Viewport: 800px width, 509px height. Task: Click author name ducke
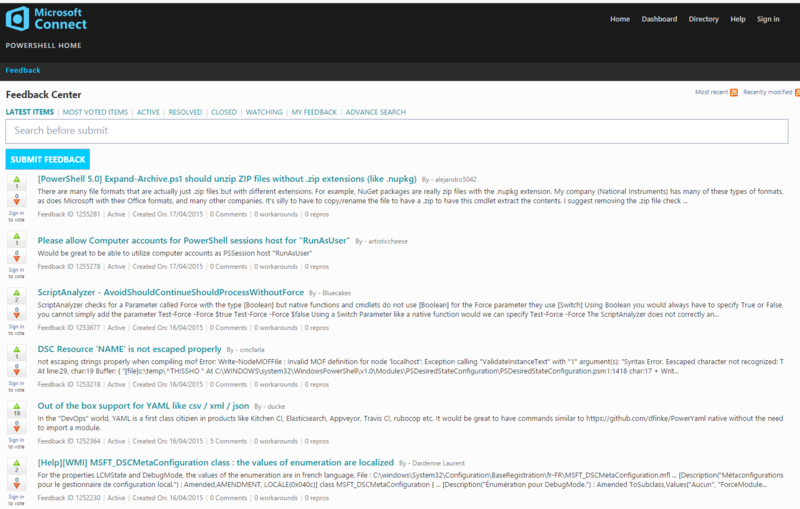[276, 406]
